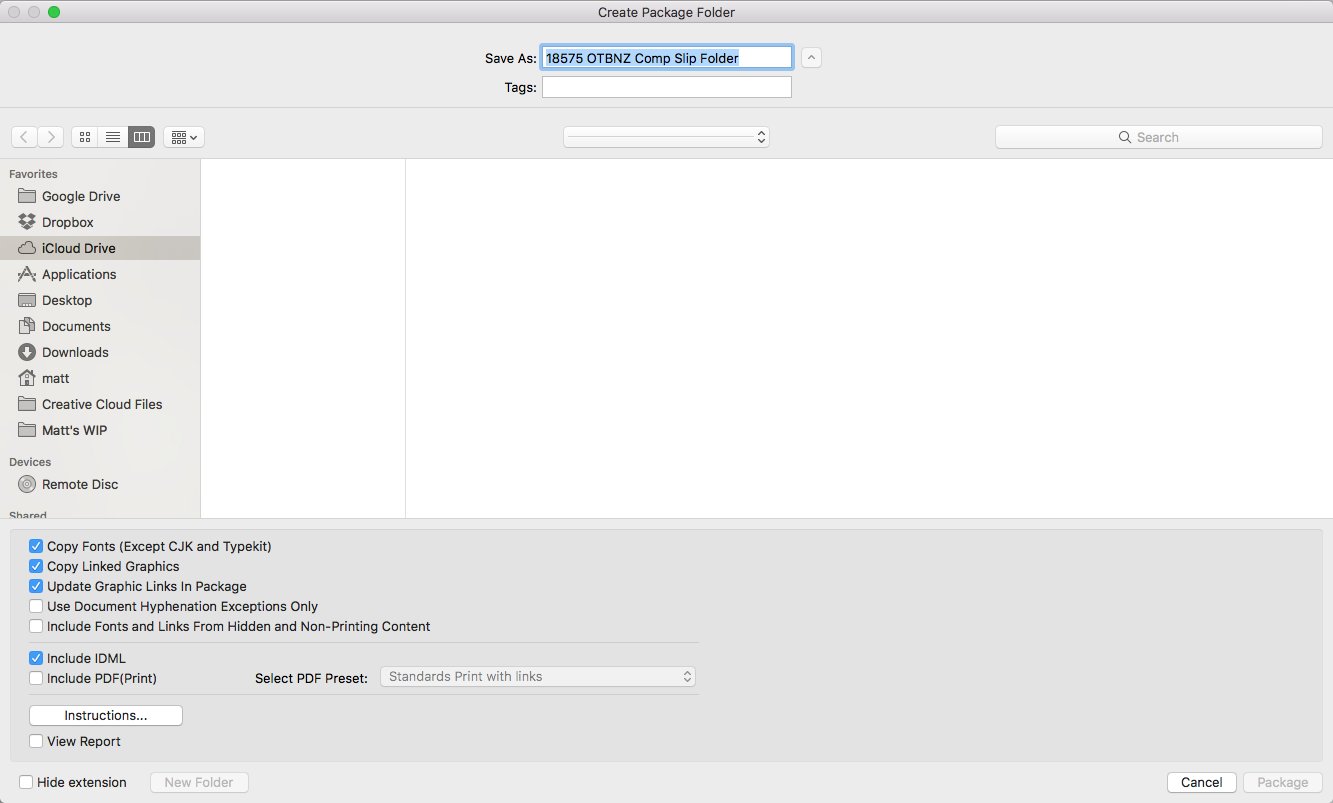The width and height of the screenshot is (1333, 803).
Task: Click the Google Drive folder icon
Action: [27, 196]
